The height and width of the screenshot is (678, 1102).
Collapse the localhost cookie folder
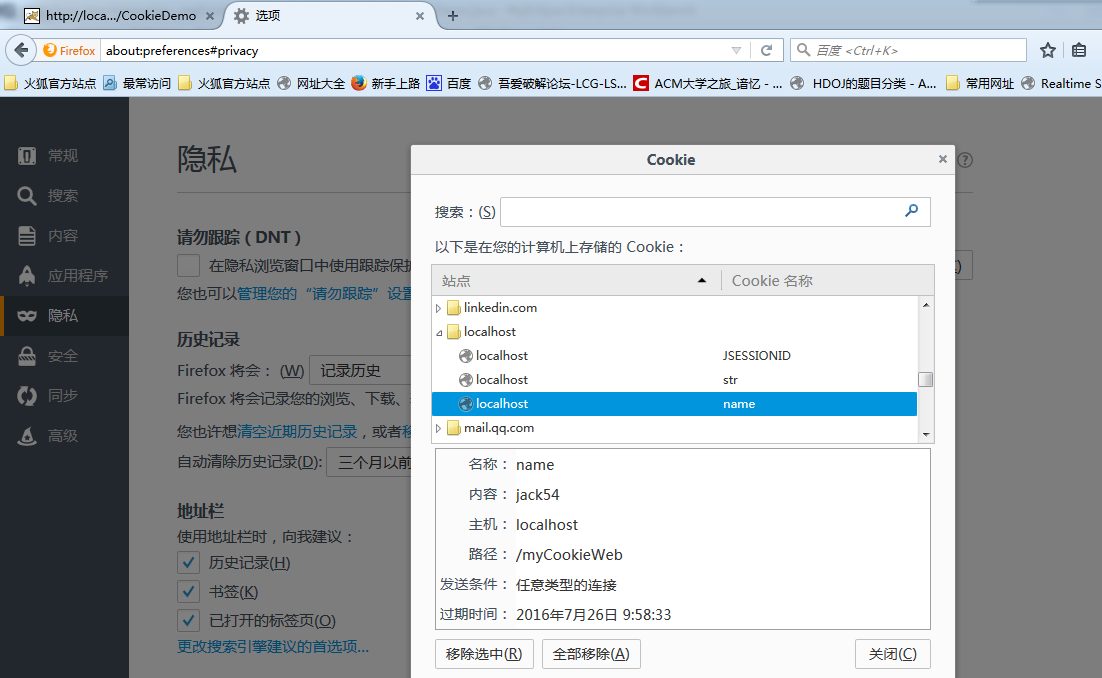pos(439,332)
